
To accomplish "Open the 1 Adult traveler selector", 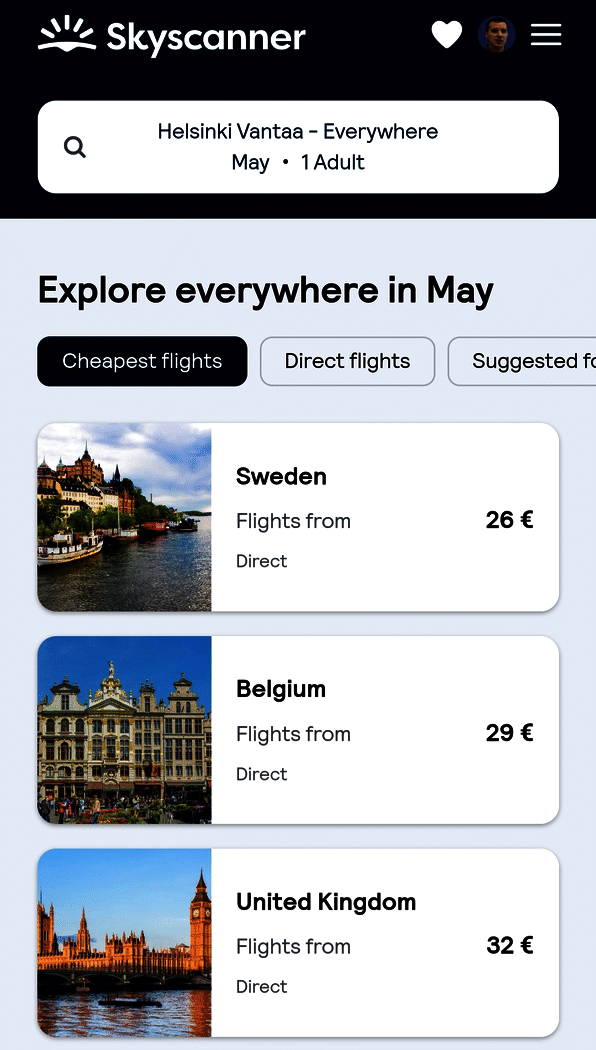I will 332,162.
